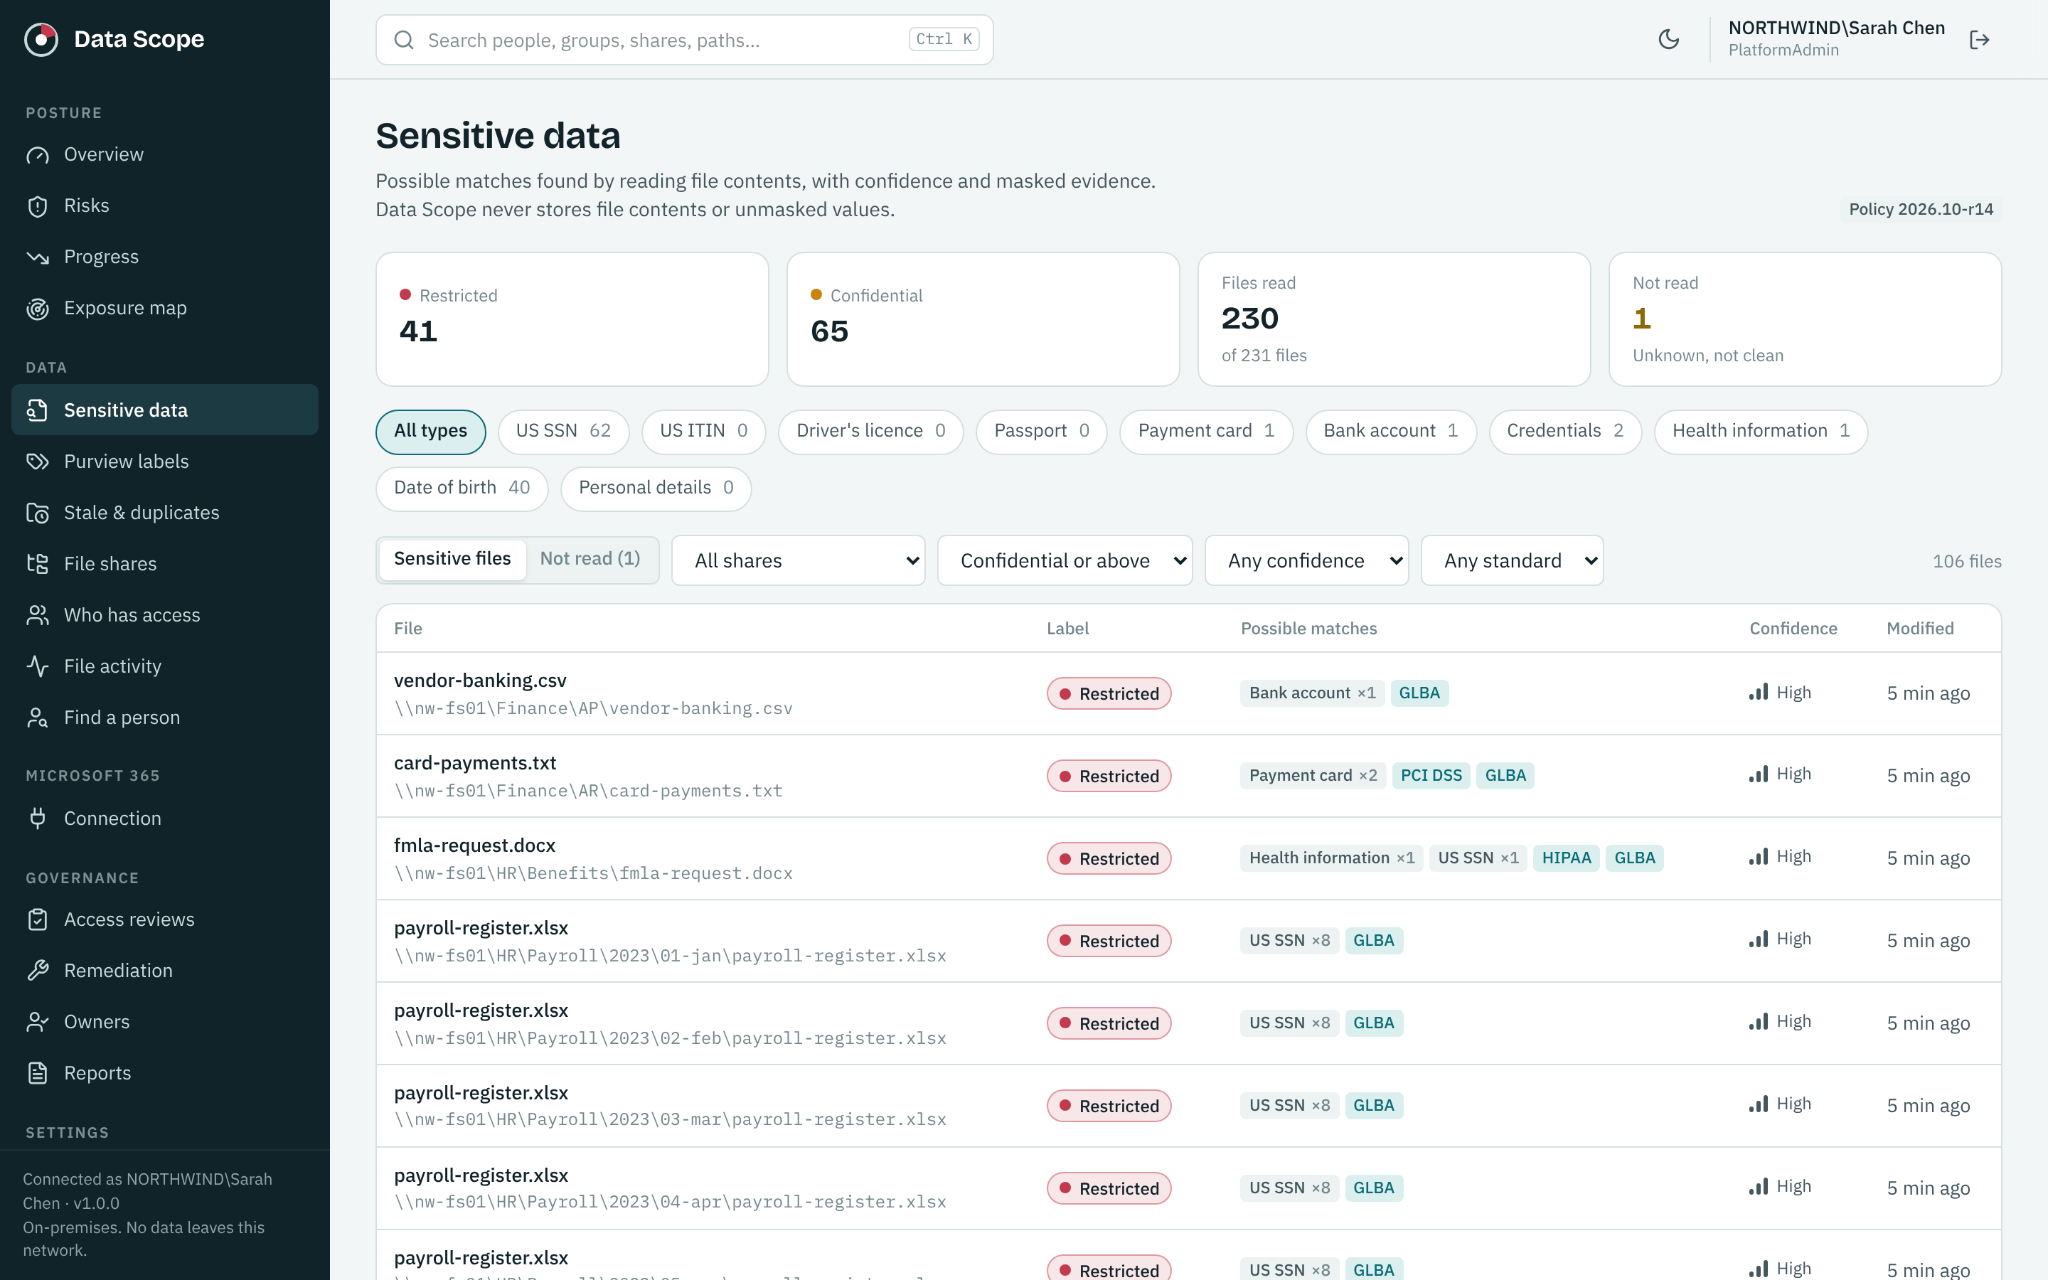Select Sensitive data in sidebar
This screenshot has width=2048, height=1280.
click(x=165, y=410)
